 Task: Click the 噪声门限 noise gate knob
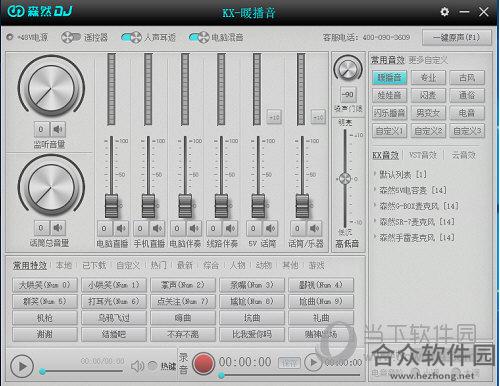(348, 69)
